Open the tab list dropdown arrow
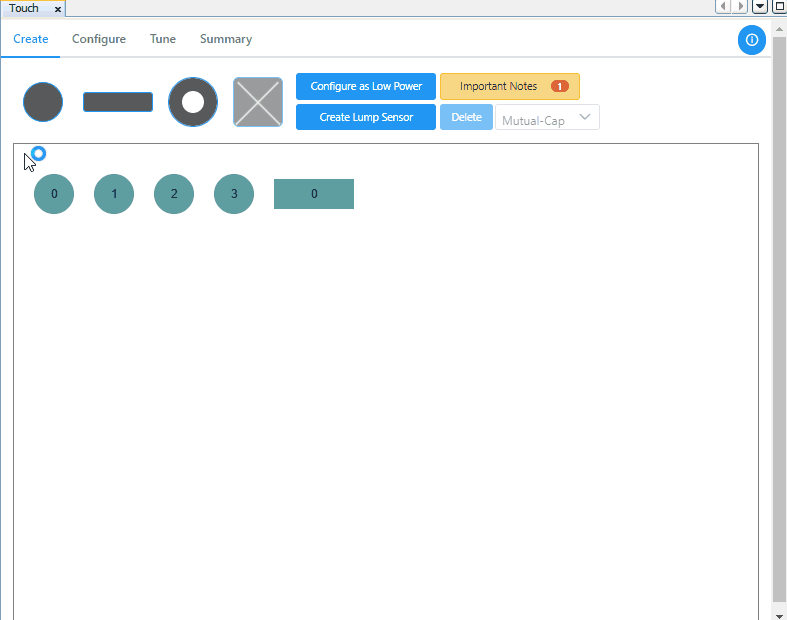 coord(760,7)
